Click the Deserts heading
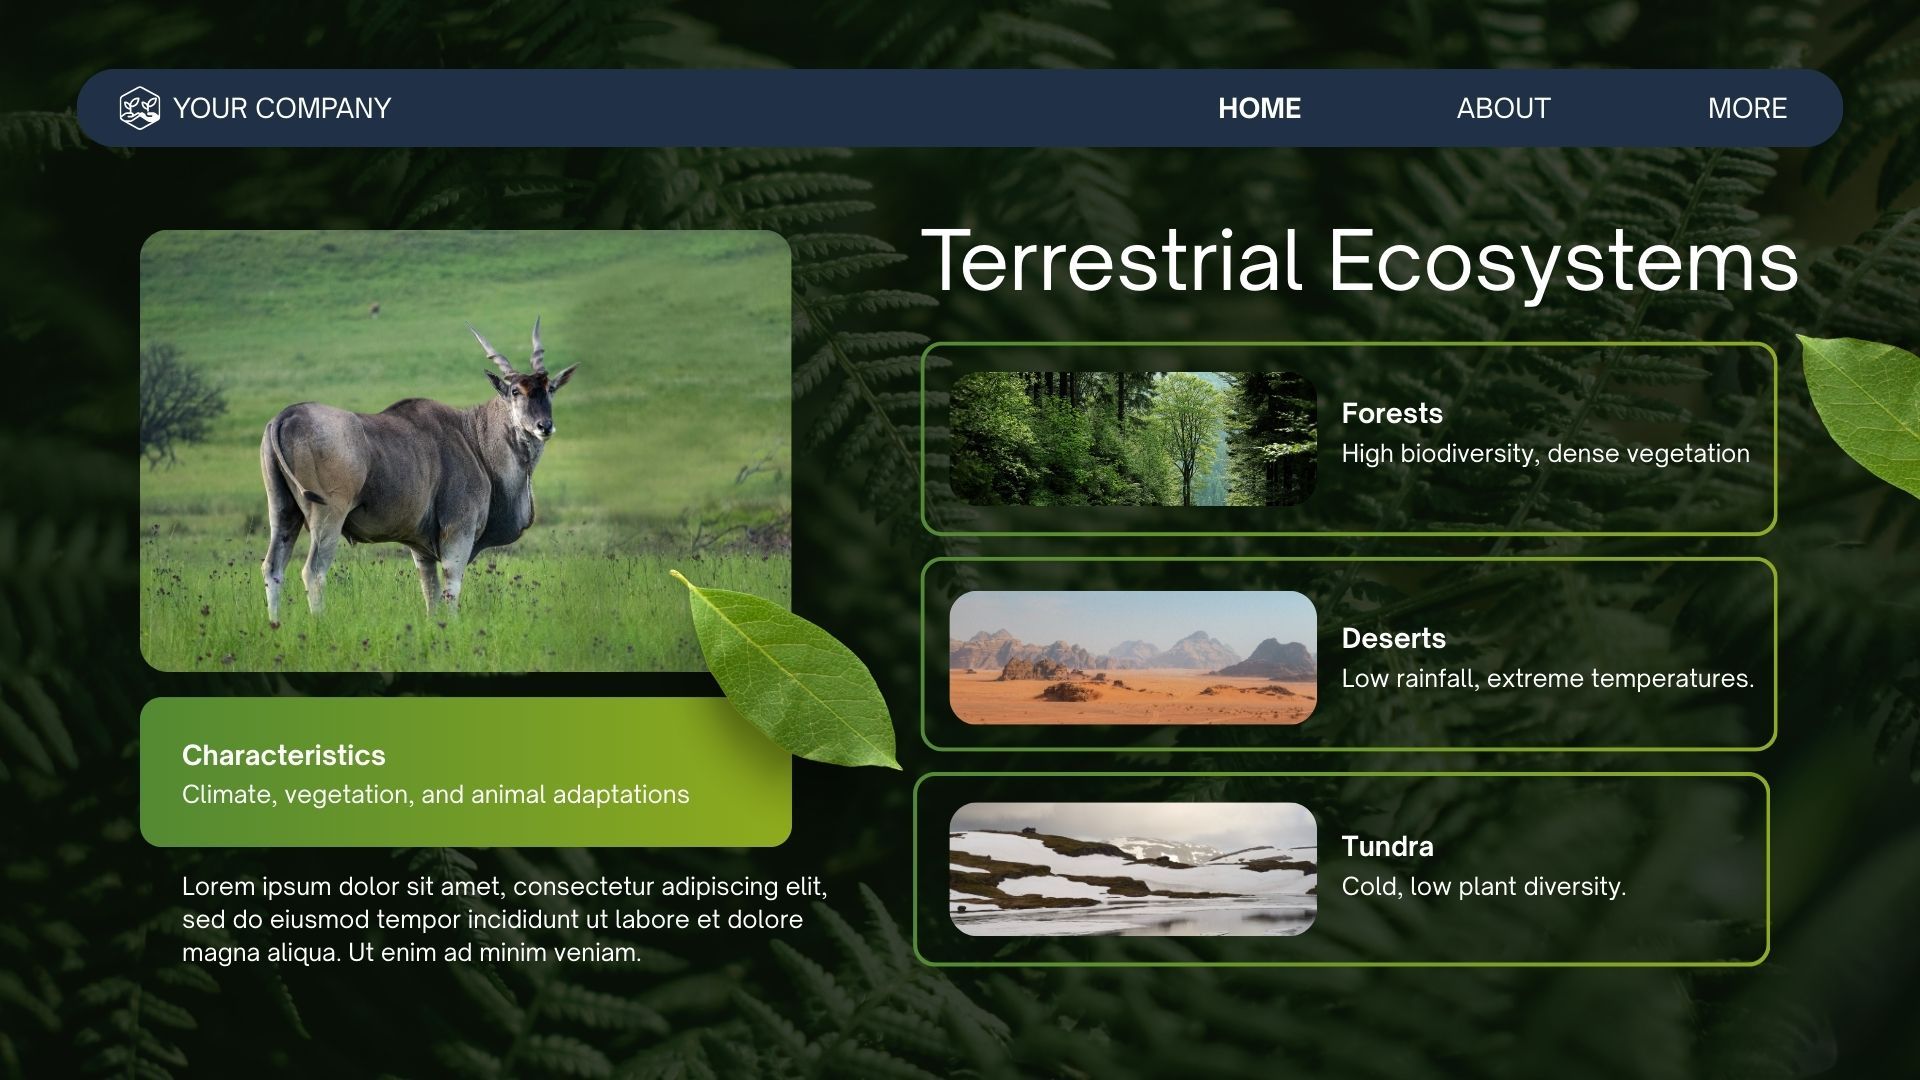 pyautogui.click(x=1393, y=638)
